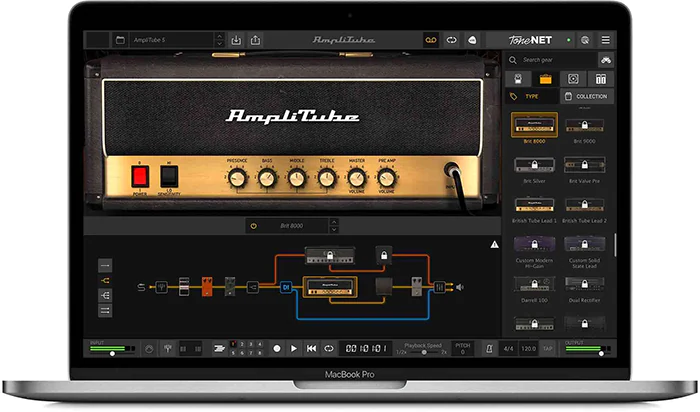This screenshot has height=412, width=700.
Task: Click the signal splitter block
Action: tap(252, 287)
